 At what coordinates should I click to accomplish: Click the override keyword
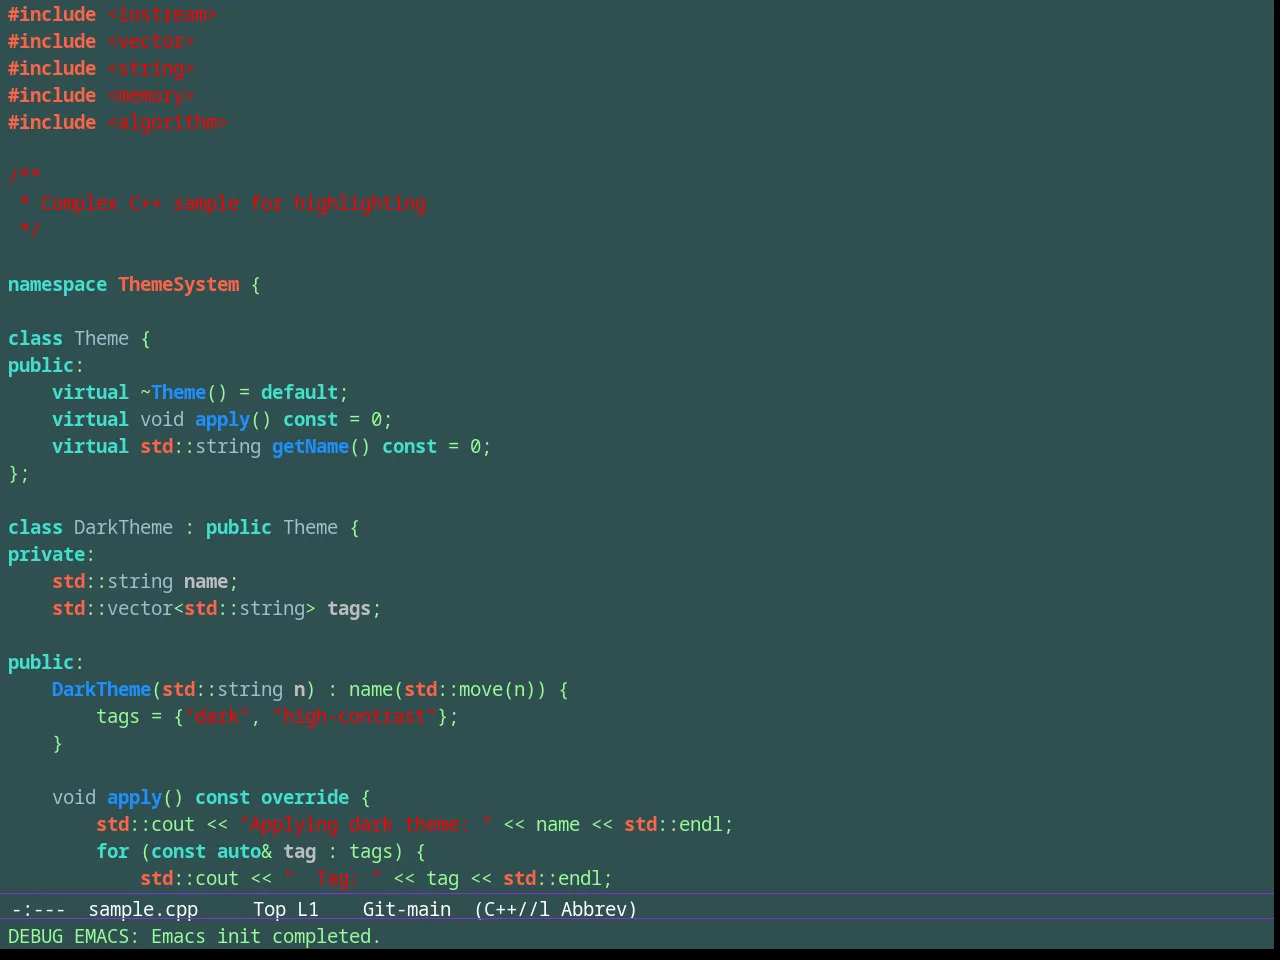[305, 797]
